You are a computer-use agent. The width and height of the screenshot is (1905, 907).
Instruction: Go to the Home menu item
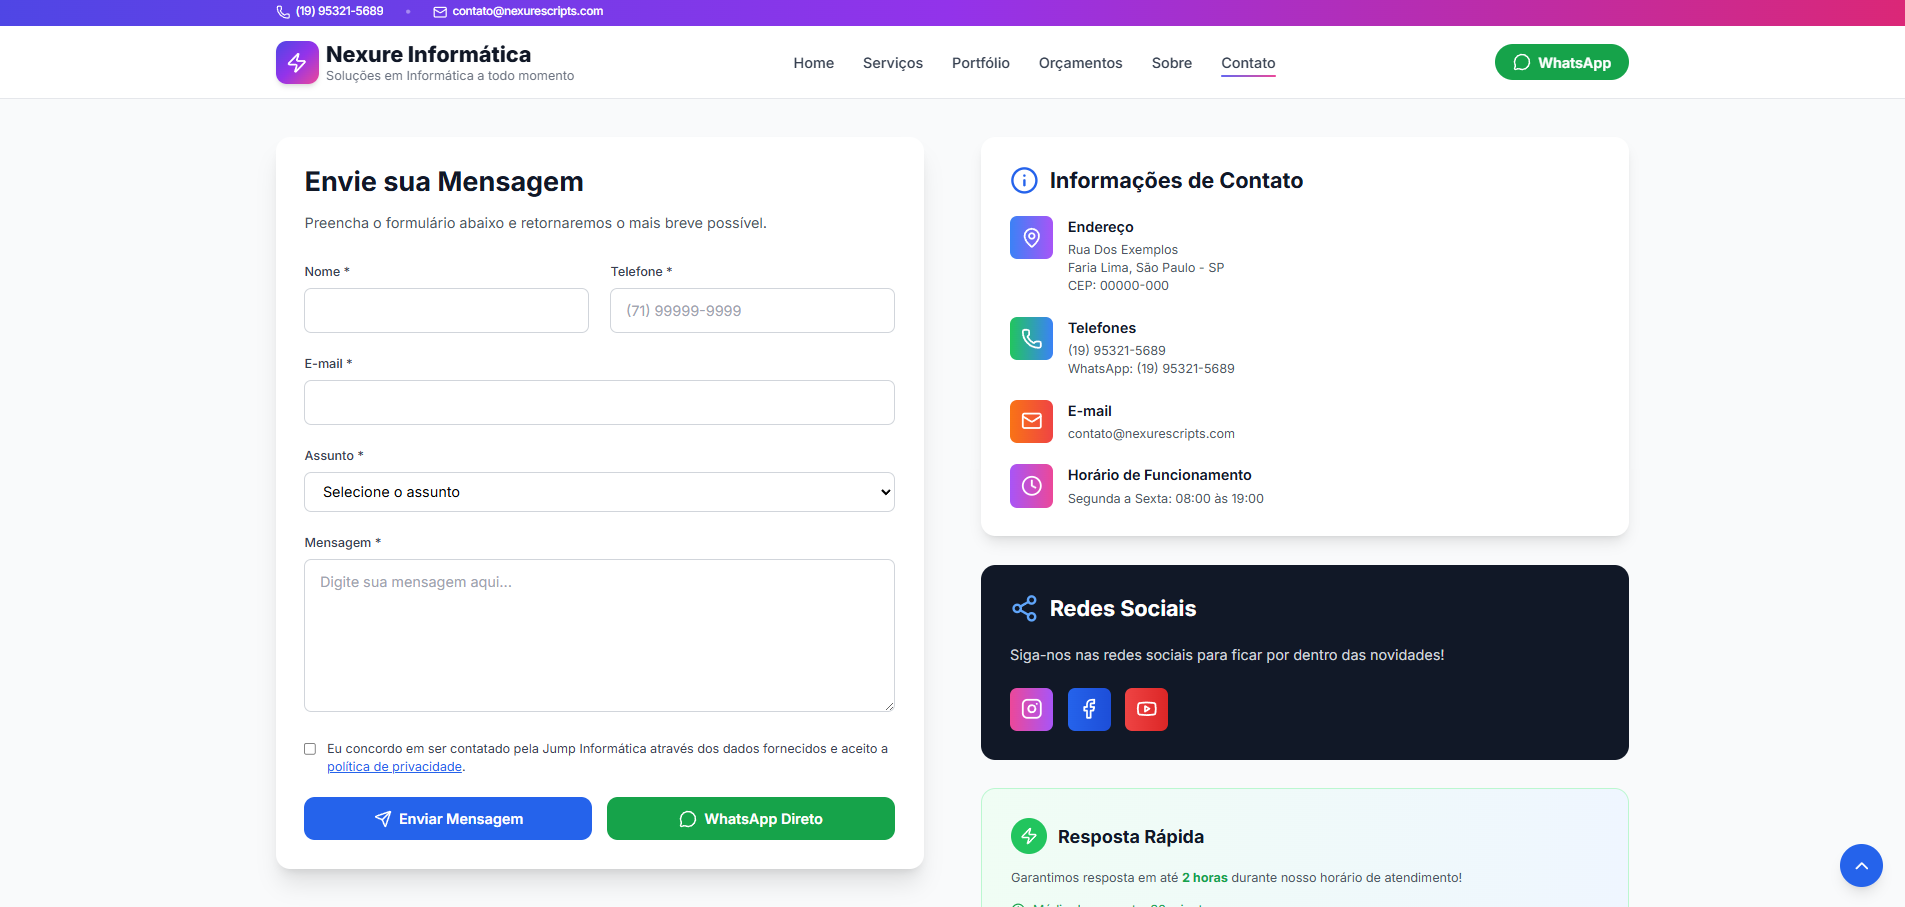pos(814,63)
